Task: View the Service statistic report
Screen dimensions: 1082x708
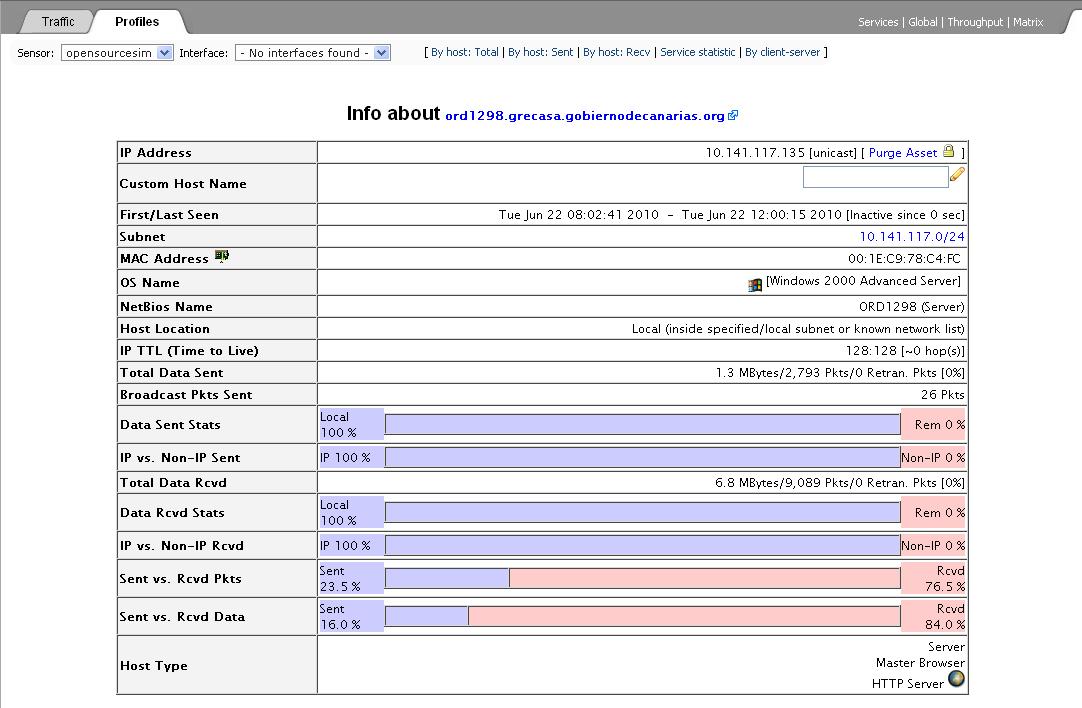Action: (698, 52)
